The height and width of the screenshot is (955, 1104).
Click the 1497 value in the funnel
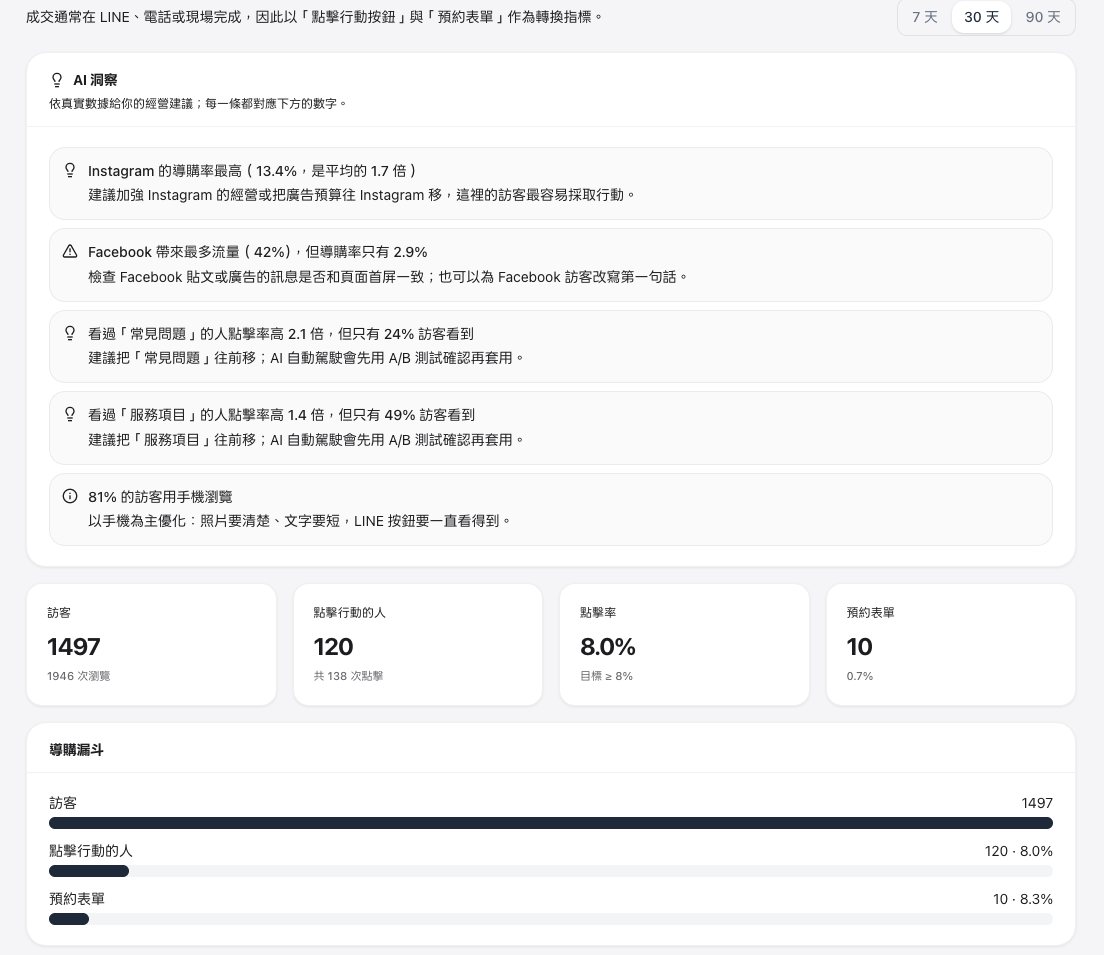pos(1037,803)
